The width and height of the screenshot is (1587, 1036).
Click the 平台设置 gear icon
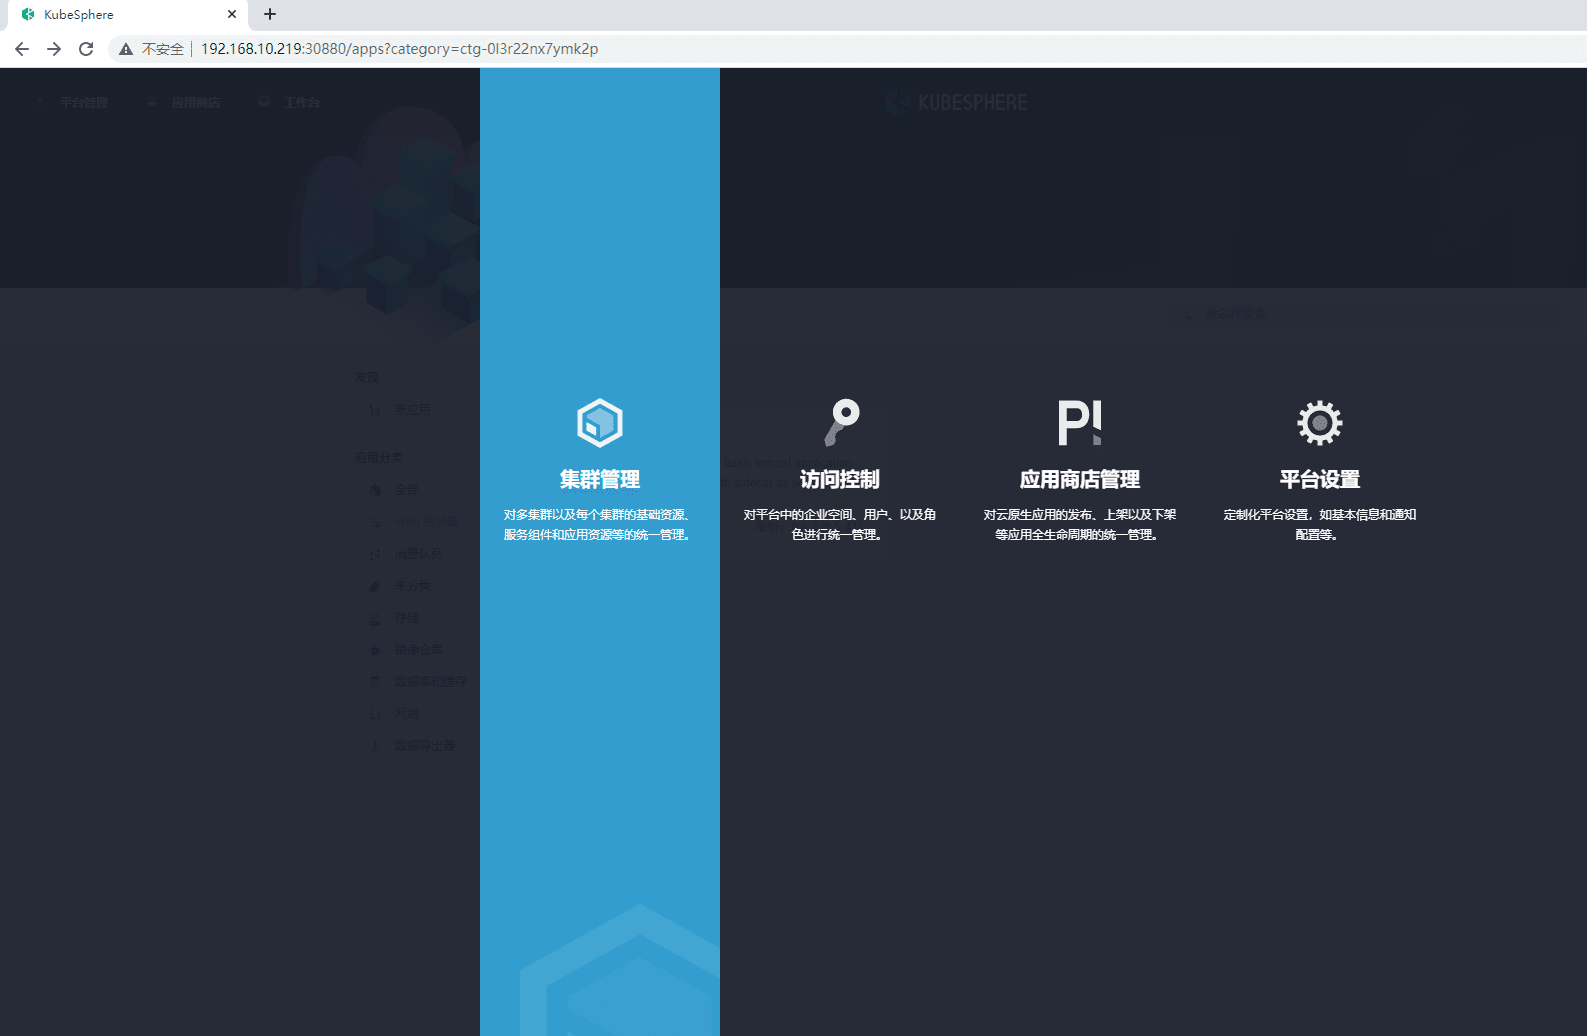point(1320,423)
